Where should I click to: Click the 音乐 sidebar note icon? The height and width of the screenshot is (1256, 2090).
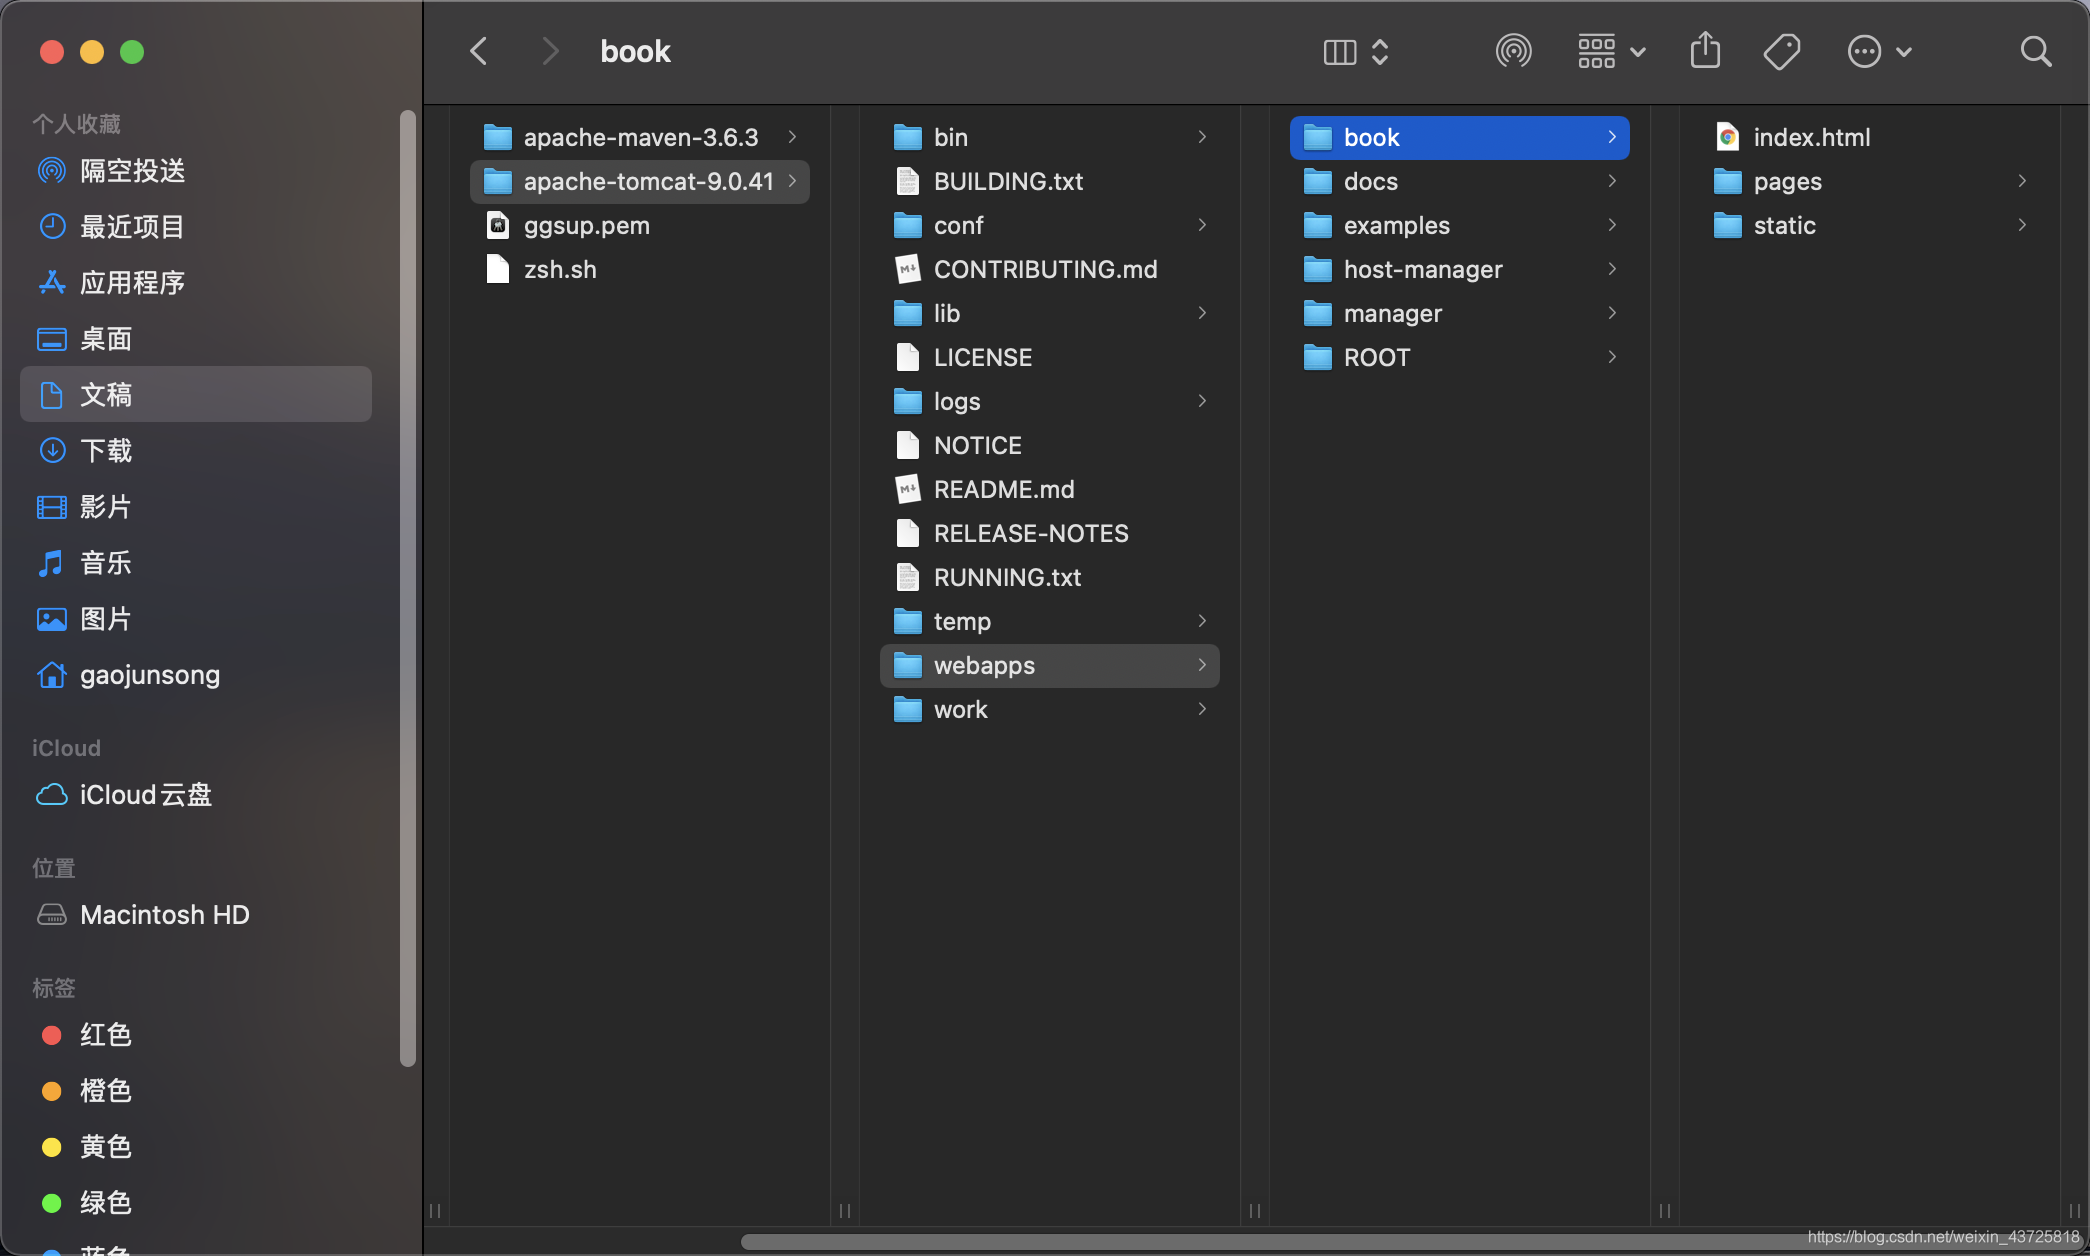51,562
